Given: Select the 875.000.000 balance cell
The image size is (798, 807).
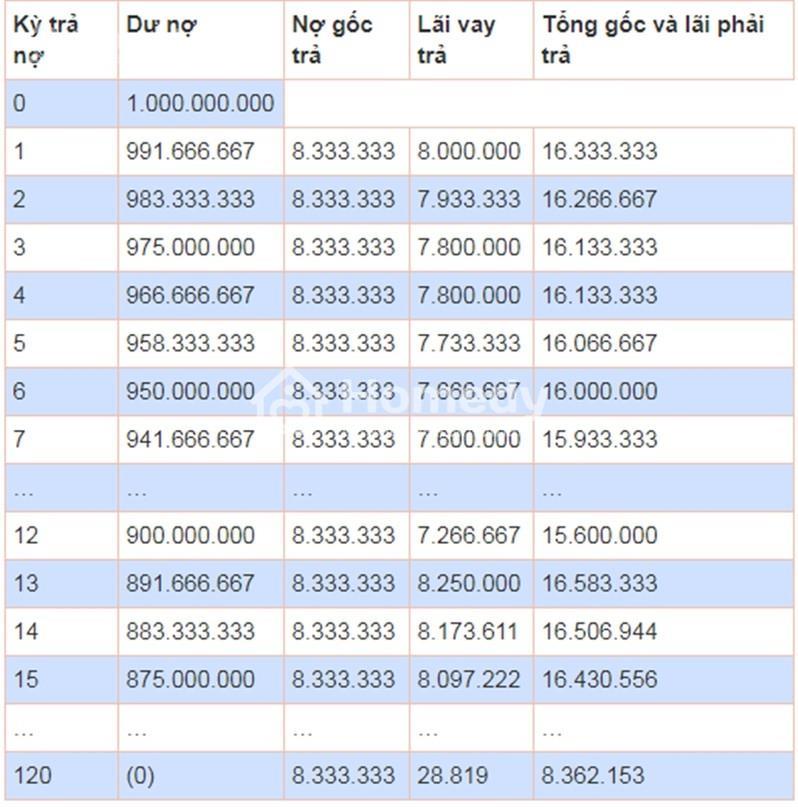Looking at the screenshot, I should pyautogui.click(x=201, y=679).
